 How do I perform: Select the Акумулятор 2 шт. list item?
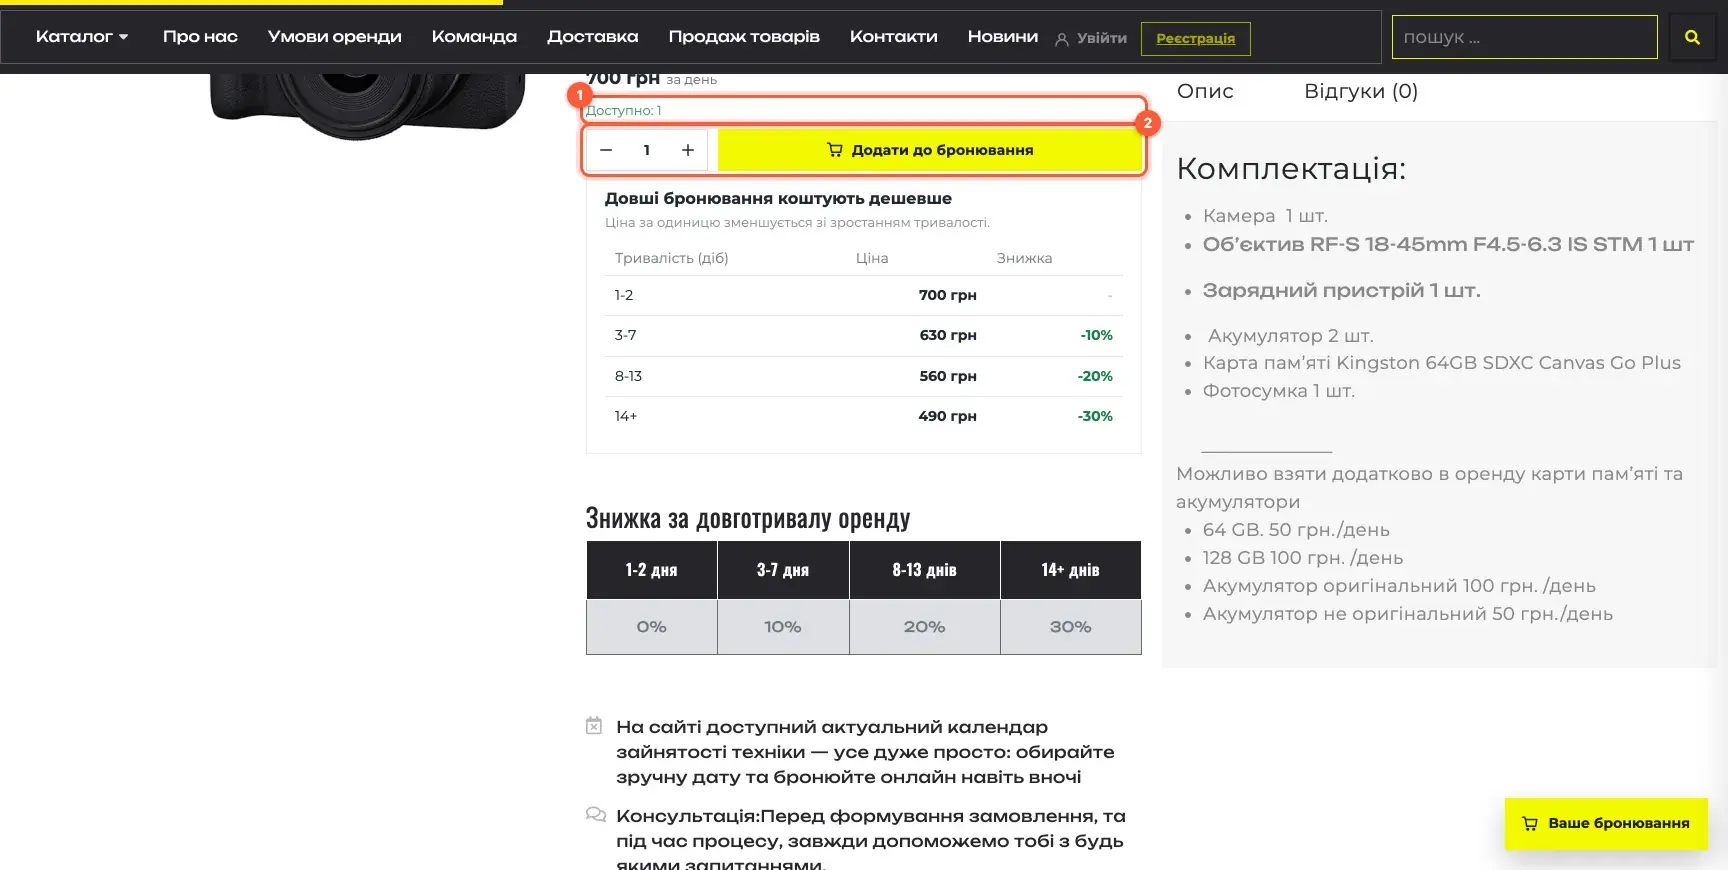[x=1291, y=336]
